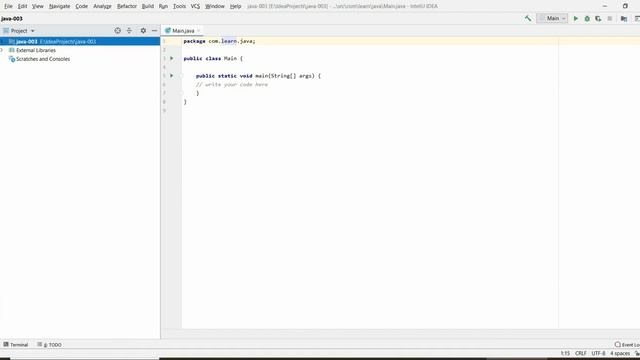640x360 pixels.
Task: Open the Code menu
Action: coord(82,6)
